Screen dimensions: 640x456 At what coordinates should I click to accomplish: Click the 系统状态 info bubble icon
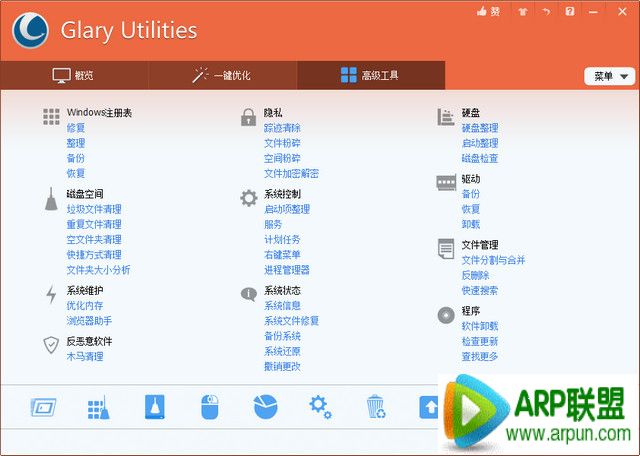pos(249,294)
